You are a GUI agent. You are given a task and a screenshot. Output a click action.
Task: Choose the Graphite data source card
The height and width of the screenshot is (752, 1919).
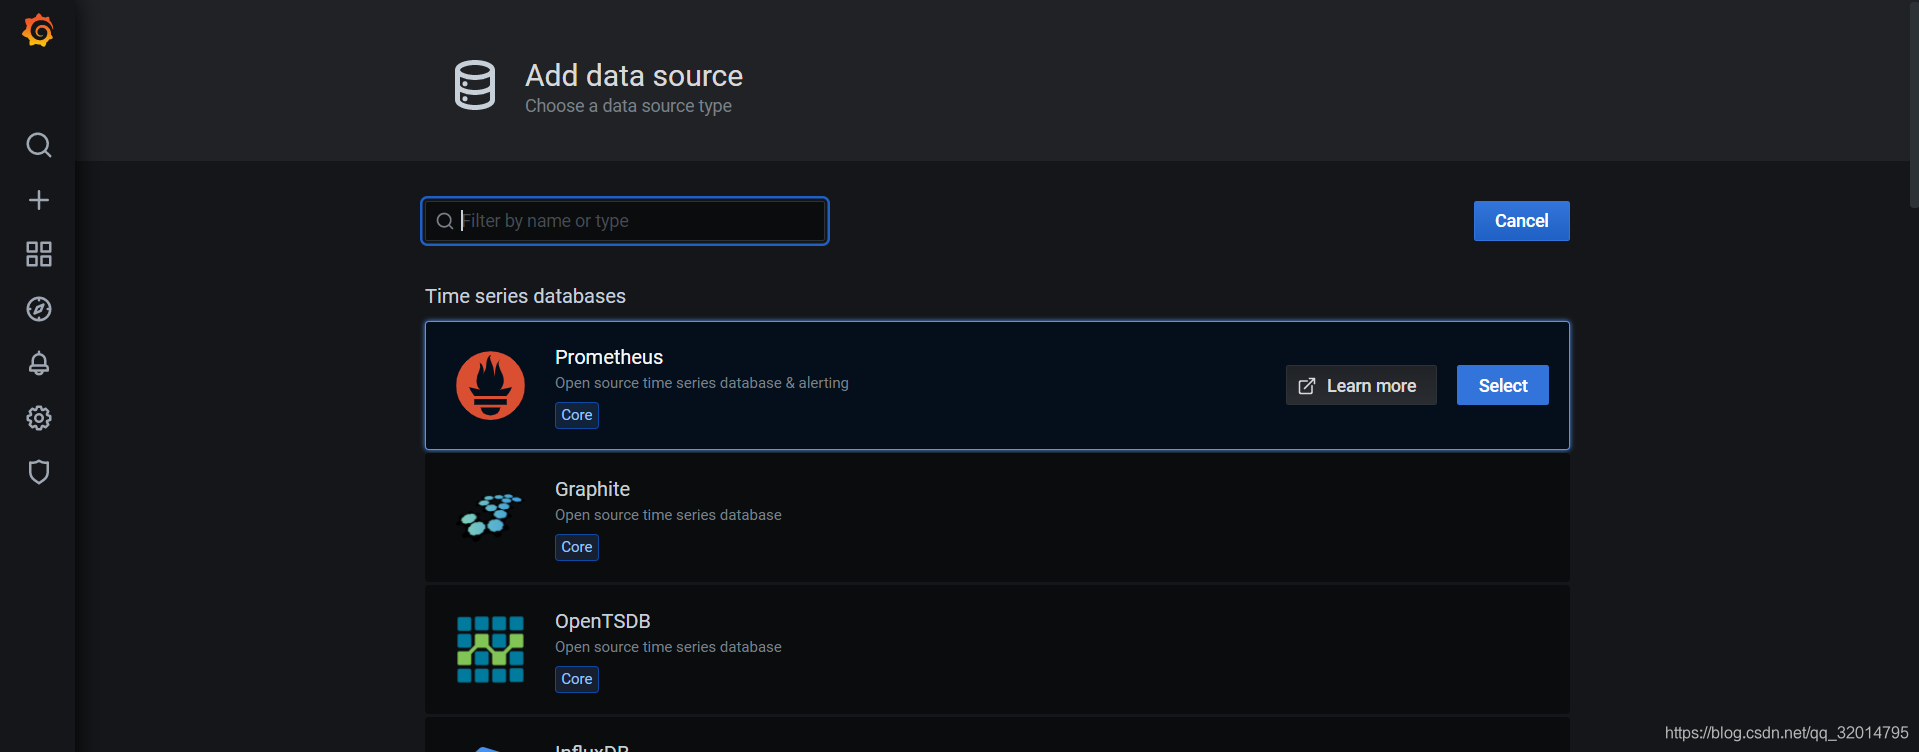pos(997,518)
